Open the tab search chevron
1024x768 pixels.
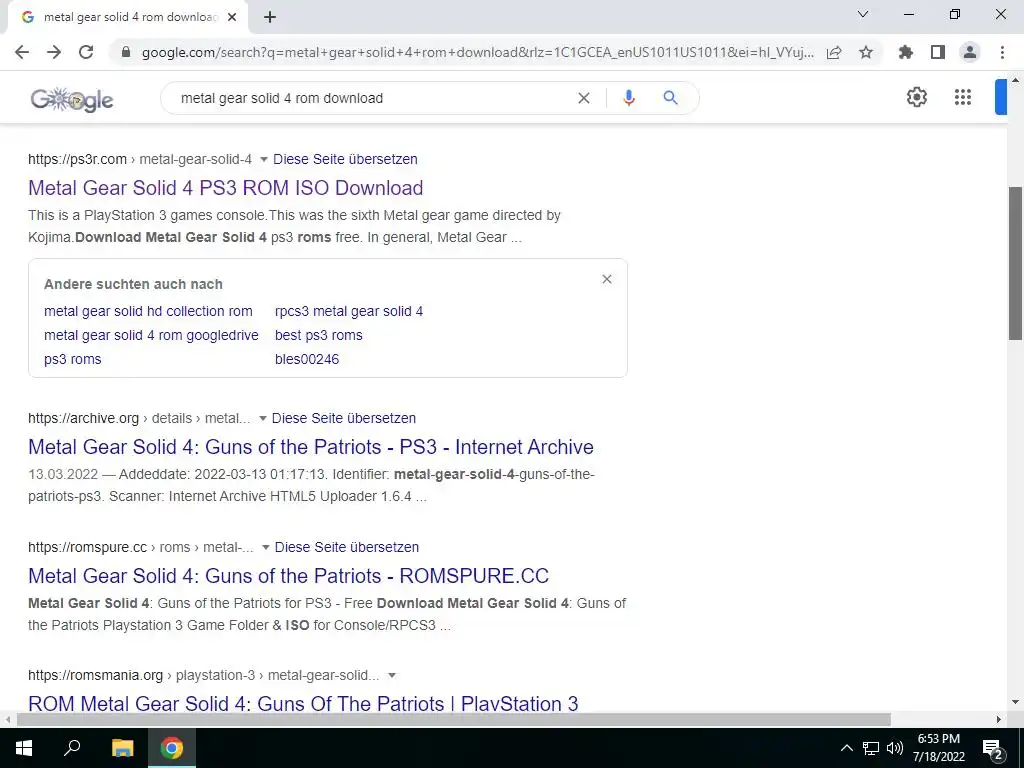tap(863, 14)
